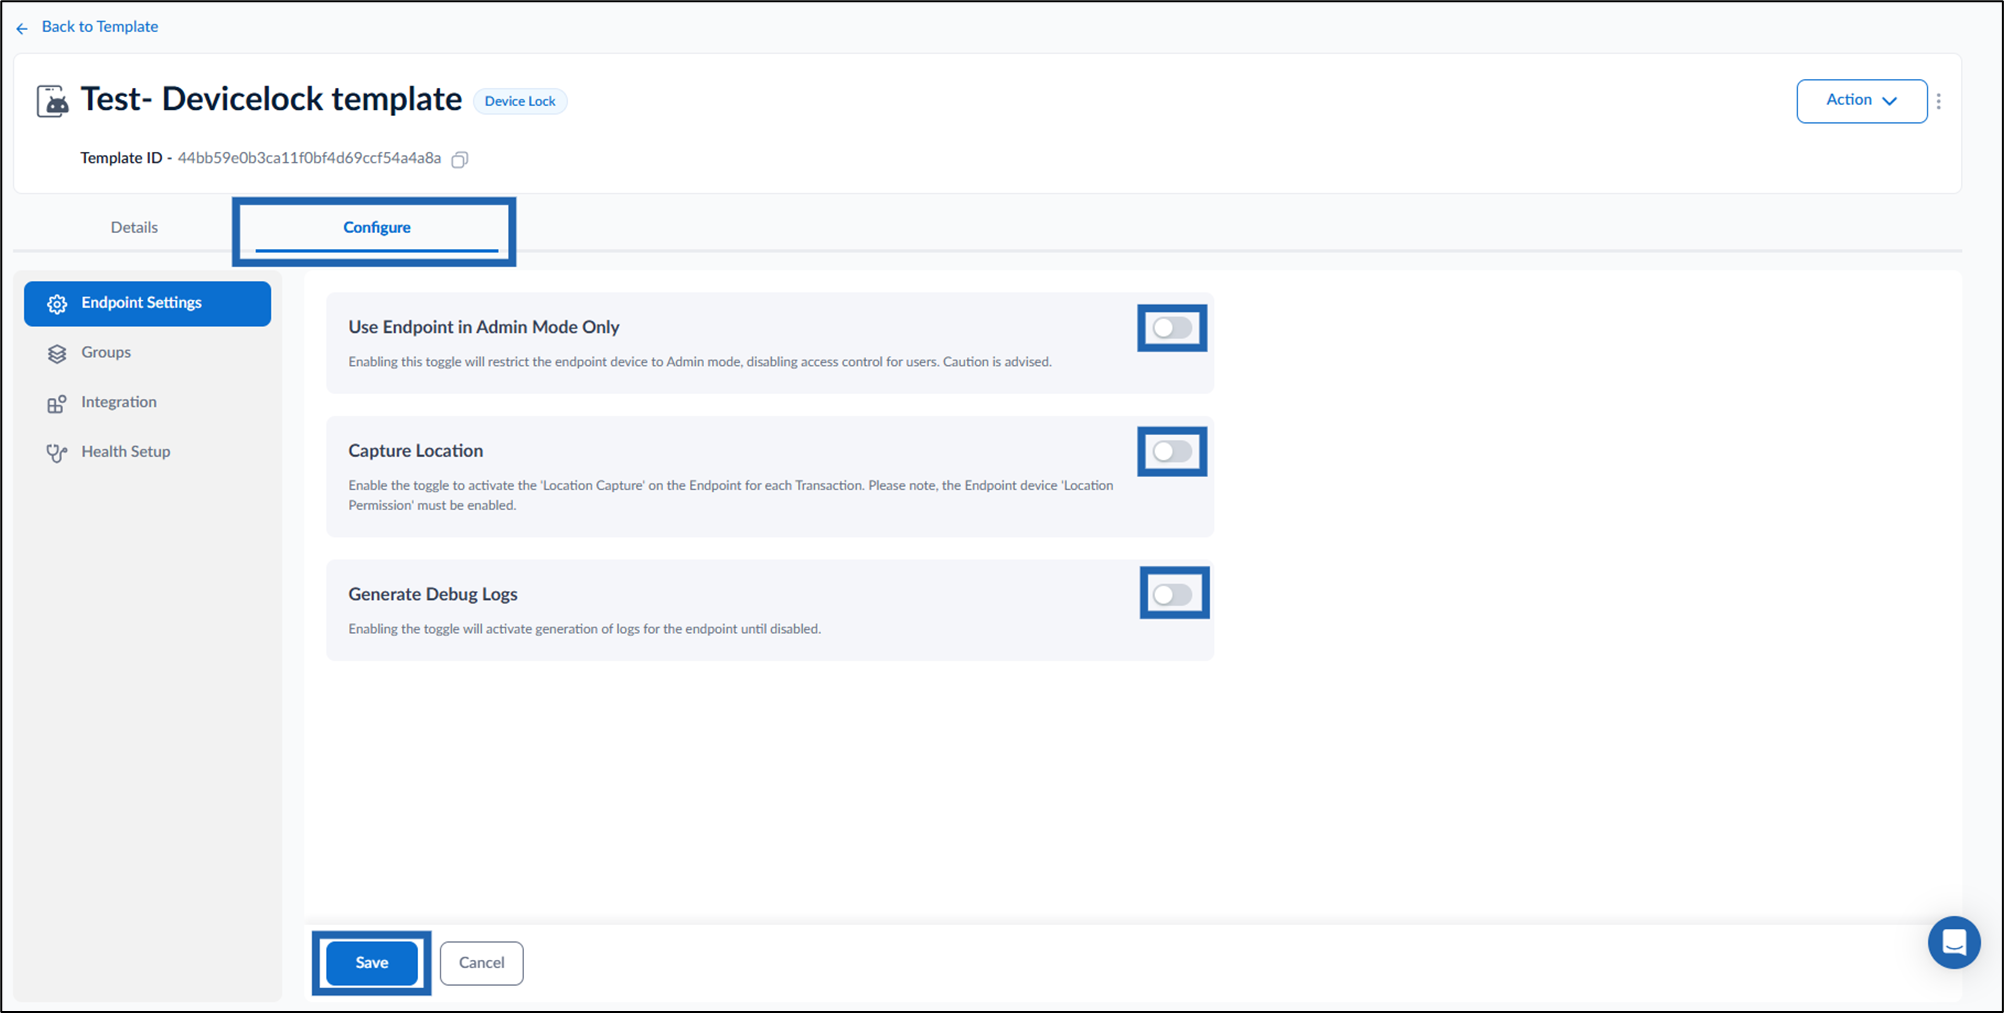Click the Health Setup stethoscope icon
Screen dimensions: 2004x1013
pos(57,453)
